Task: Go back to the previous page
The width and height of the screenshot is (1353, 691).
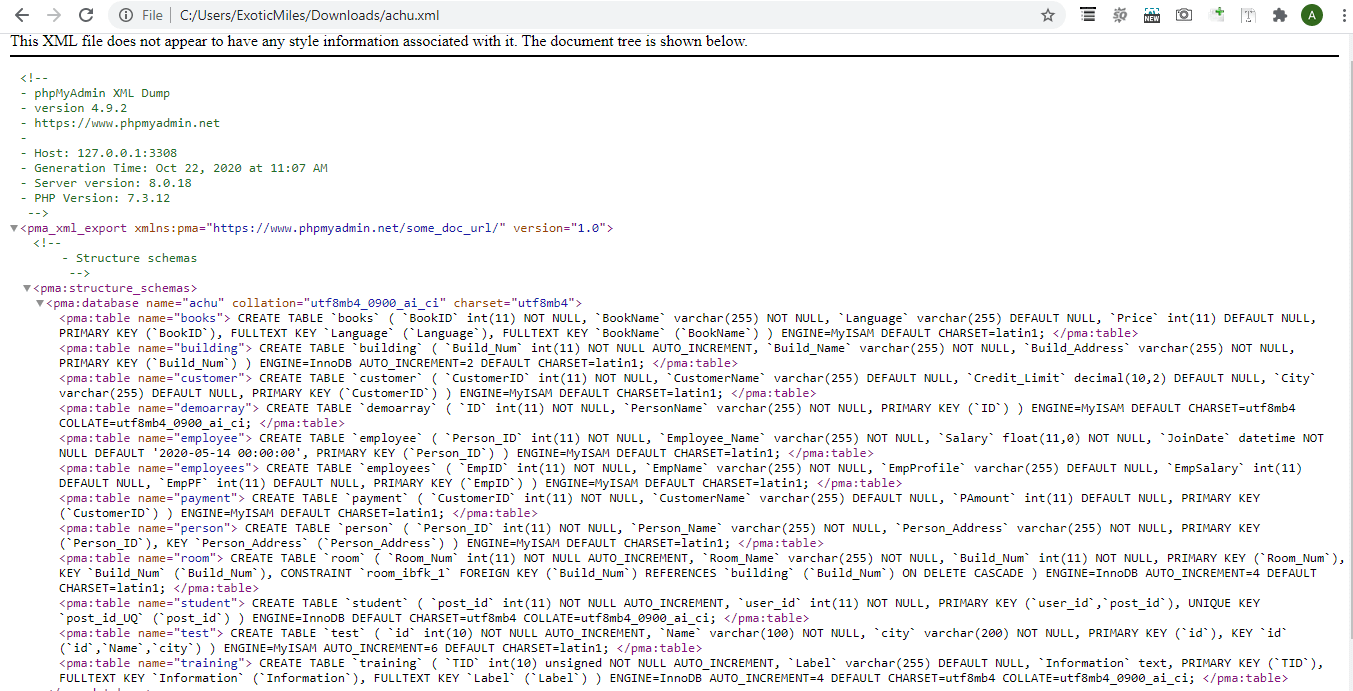Action: click(22, 15)
